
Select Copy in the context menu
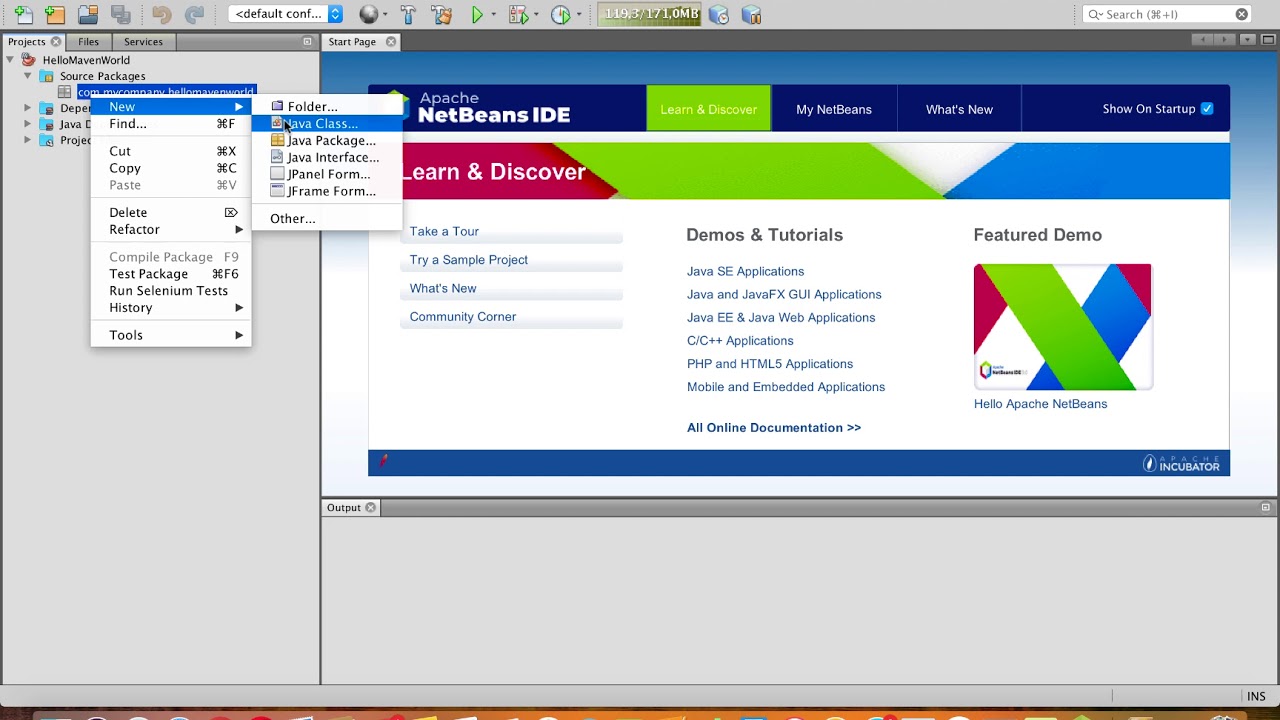point(171,168)
